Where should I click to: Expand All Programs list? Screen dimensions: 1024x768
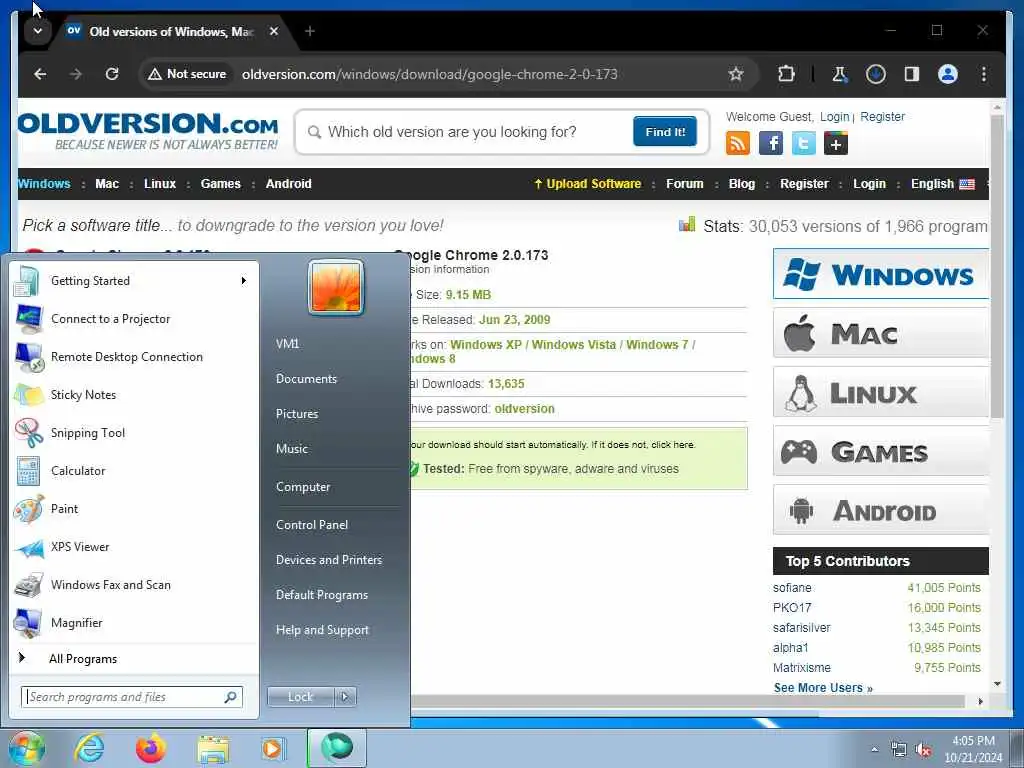[83, 659]
